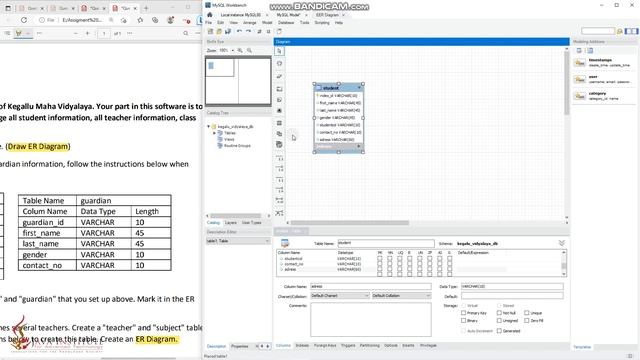This screenshot has height=360, width=640.
Task: Select the pointer tool in diagram toolbar
Action: [279, 51]
